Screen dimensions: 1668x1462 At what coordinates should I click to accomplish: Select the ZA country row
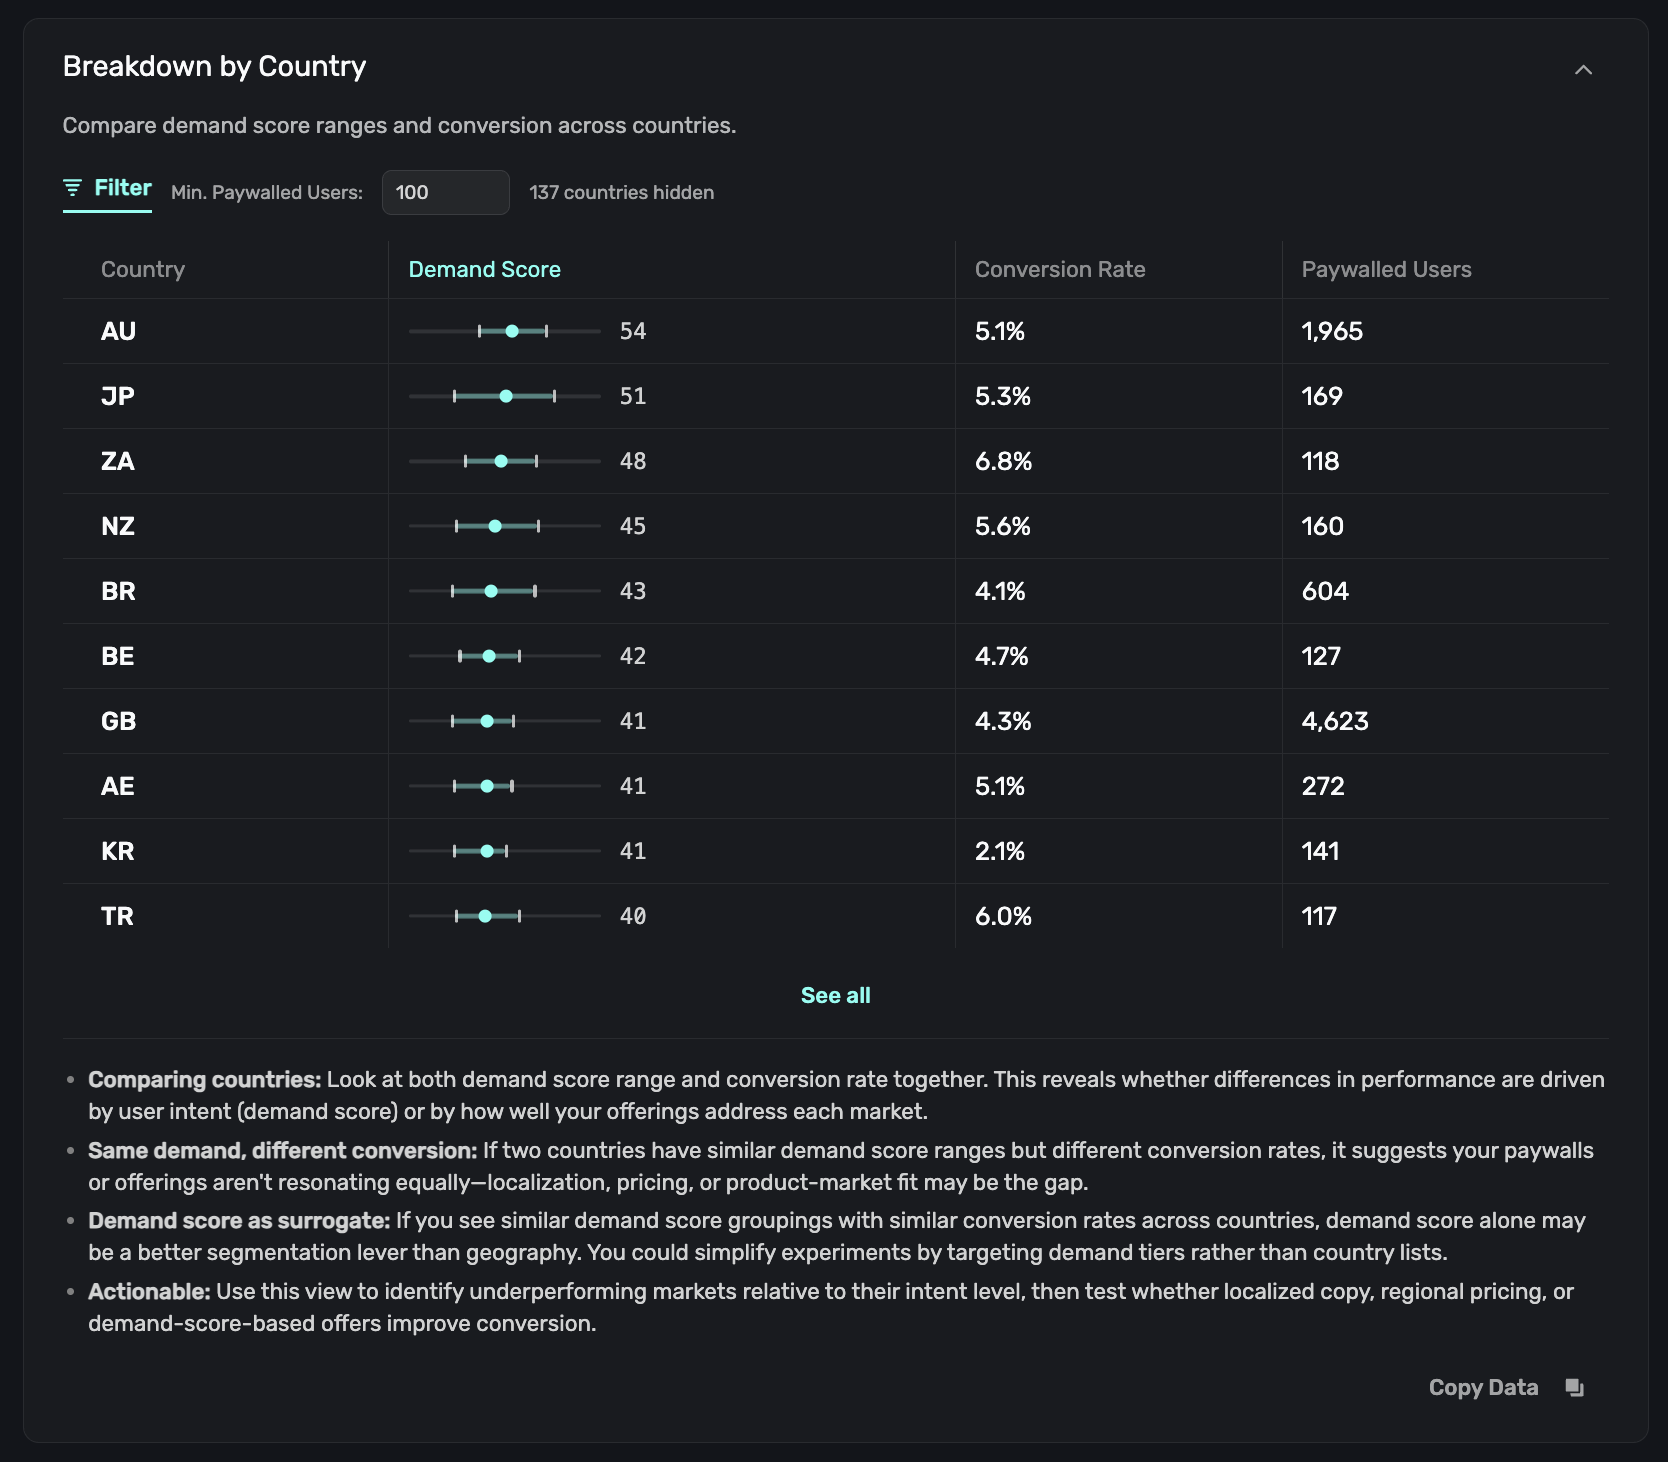(118, 461)
